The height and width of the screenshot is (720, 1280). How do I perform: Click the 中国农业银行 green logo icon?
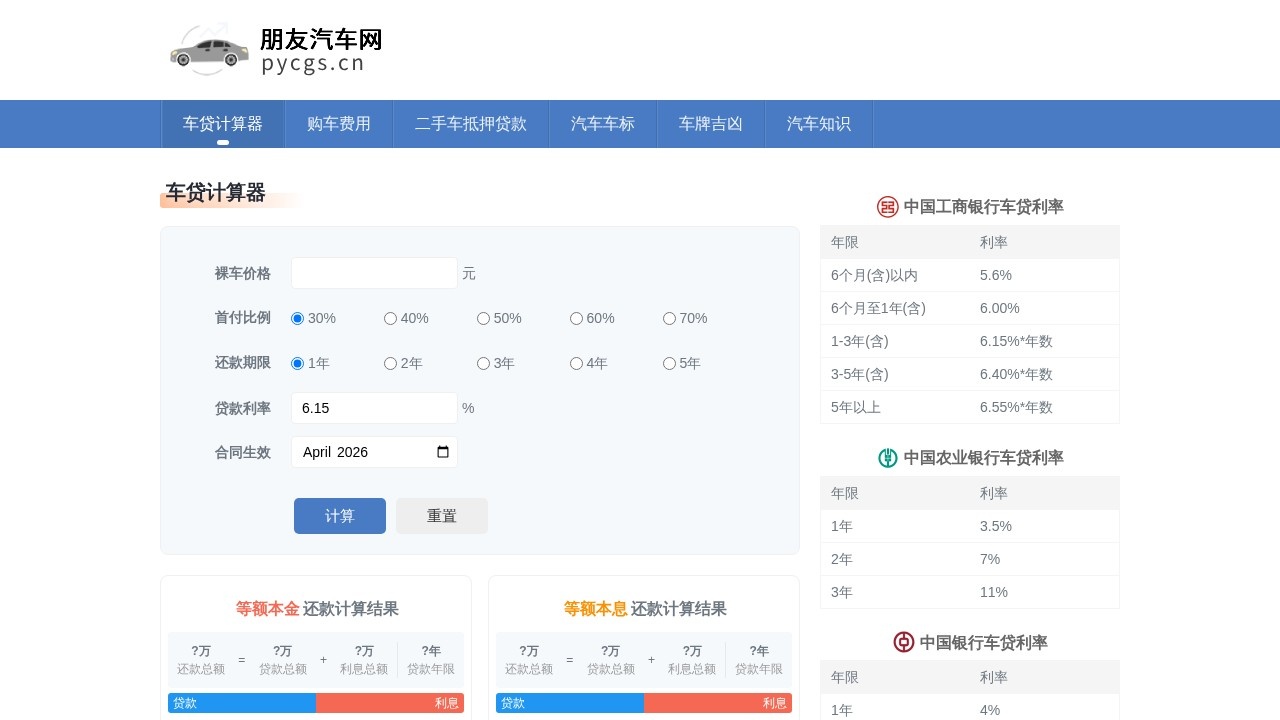pos(887,458)
